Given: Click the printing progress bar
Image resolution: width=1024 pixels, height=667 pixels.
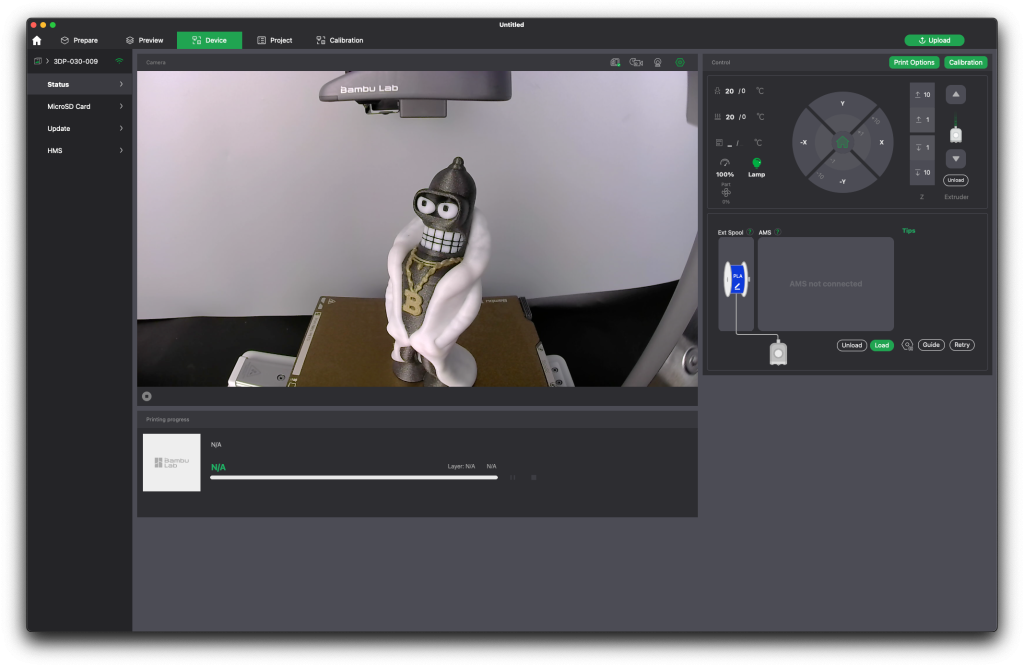Looking at the screenshot, I should point(354,478).
